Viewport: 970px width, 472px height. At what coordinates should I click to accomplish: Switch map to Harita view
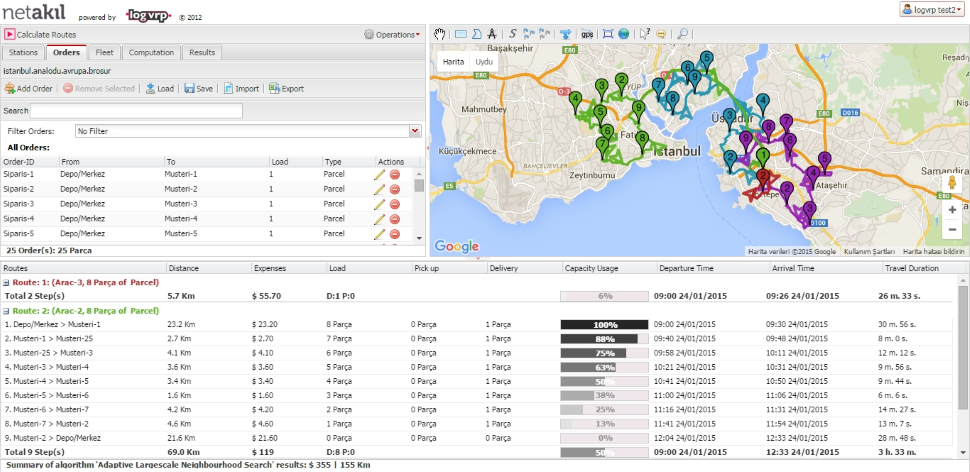coord(454,62)
